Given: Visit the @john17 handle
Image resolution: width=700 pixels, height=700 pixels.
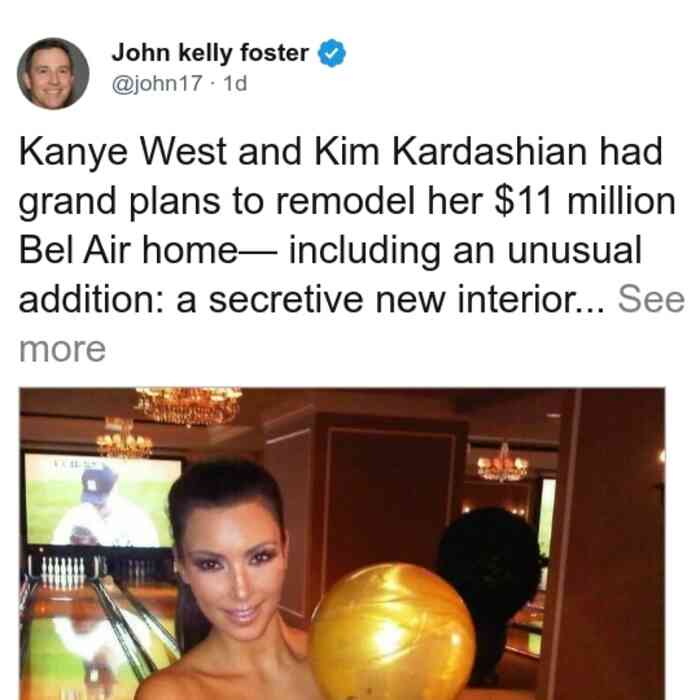Looking at the screenshot, I should pyautogui.click(x=157, y=83).
